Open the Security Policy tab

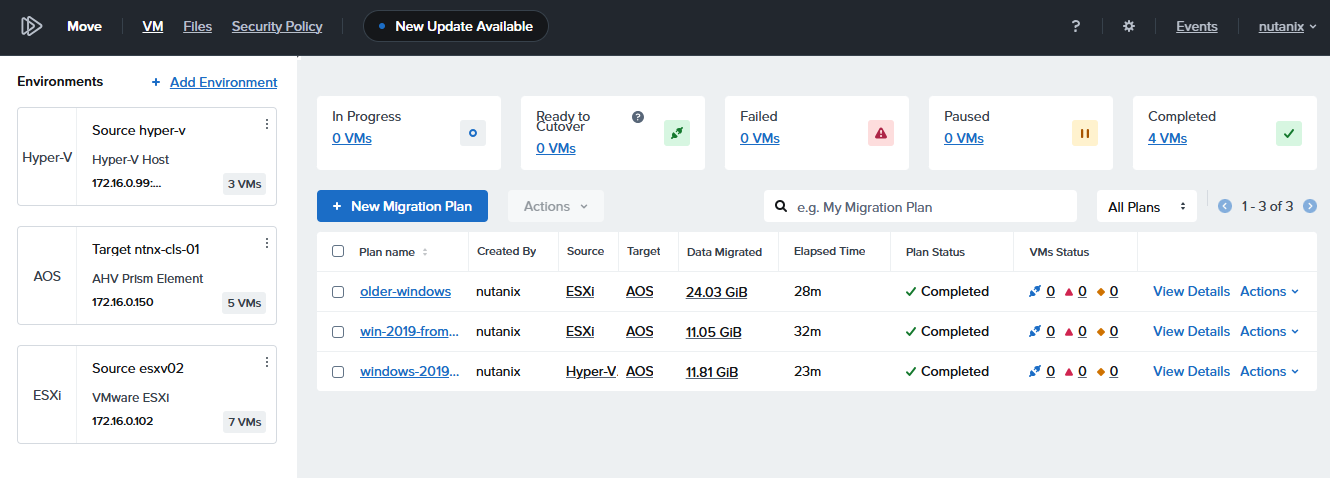[277, 27]
